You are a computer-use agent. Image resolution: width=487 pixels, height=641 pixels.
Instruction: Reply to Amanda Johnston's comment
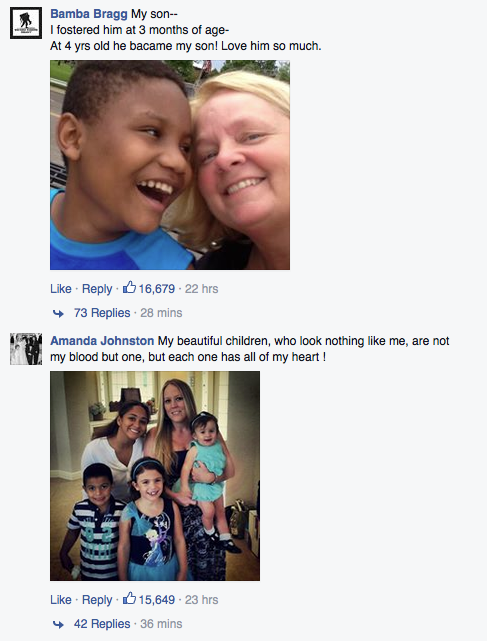pyautogui.click(x=97, y=600)
